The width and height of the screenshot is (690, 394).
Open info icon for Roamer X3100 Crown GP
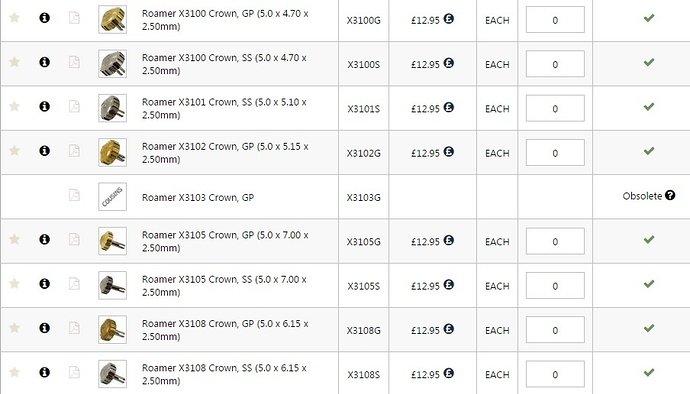(44, 18)
